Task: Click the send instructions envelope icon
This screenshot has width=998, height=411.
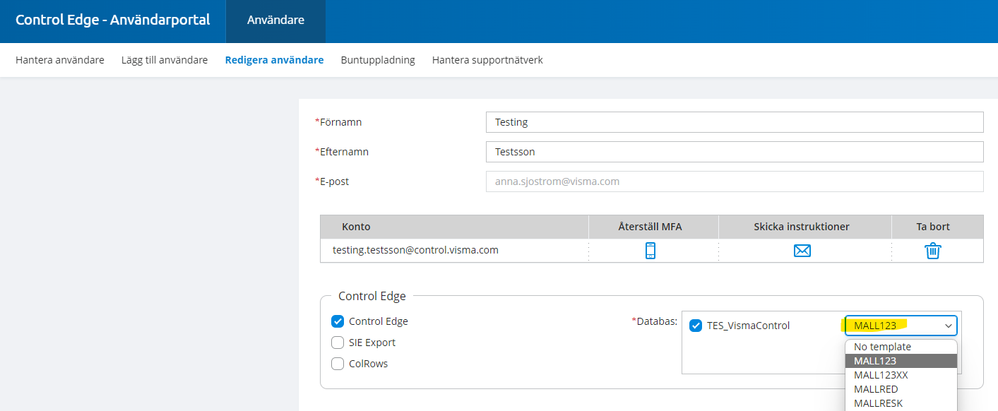Action: [x=802, y=251]
